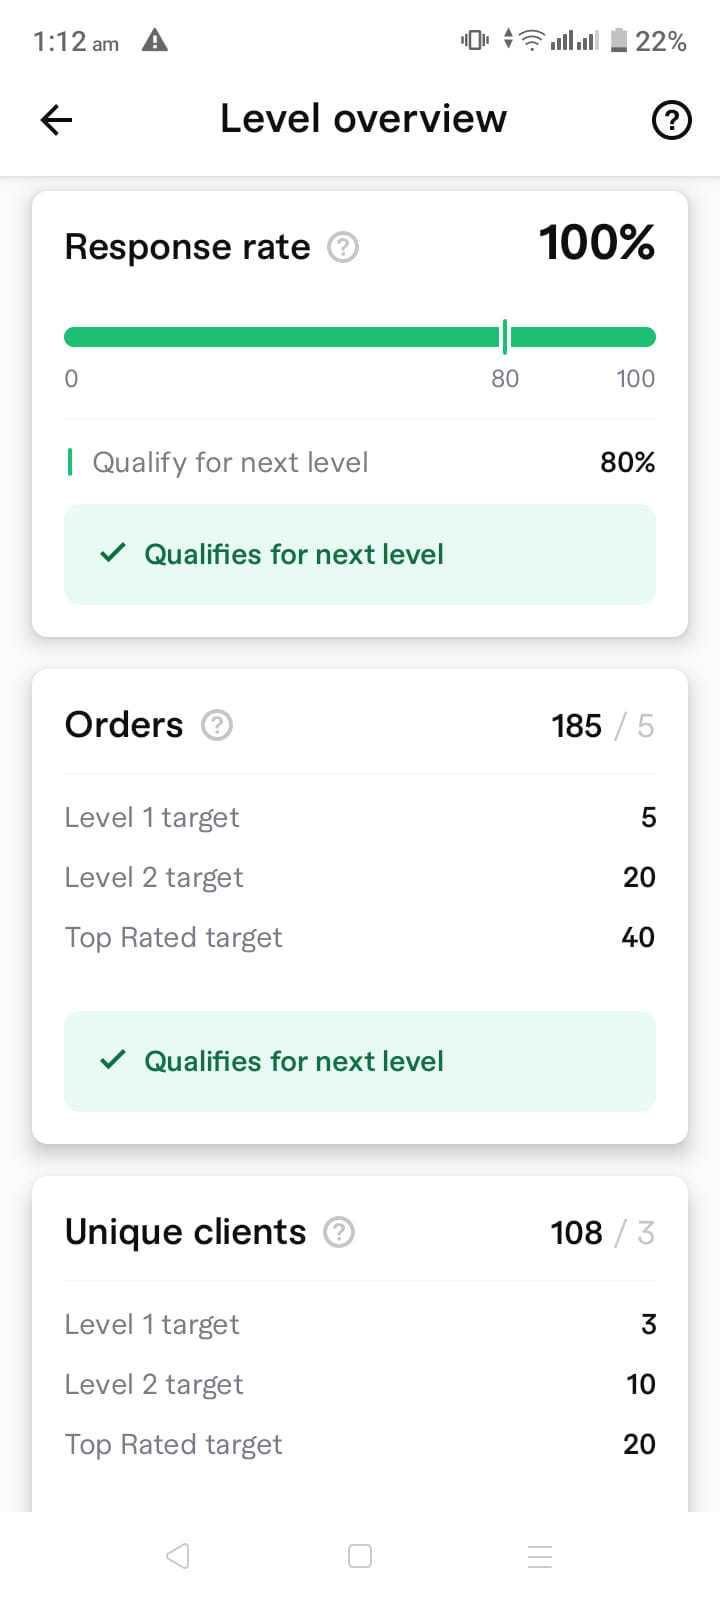
Task: Tap the Qualify for next level 80% row
Action: coord(360,462)
